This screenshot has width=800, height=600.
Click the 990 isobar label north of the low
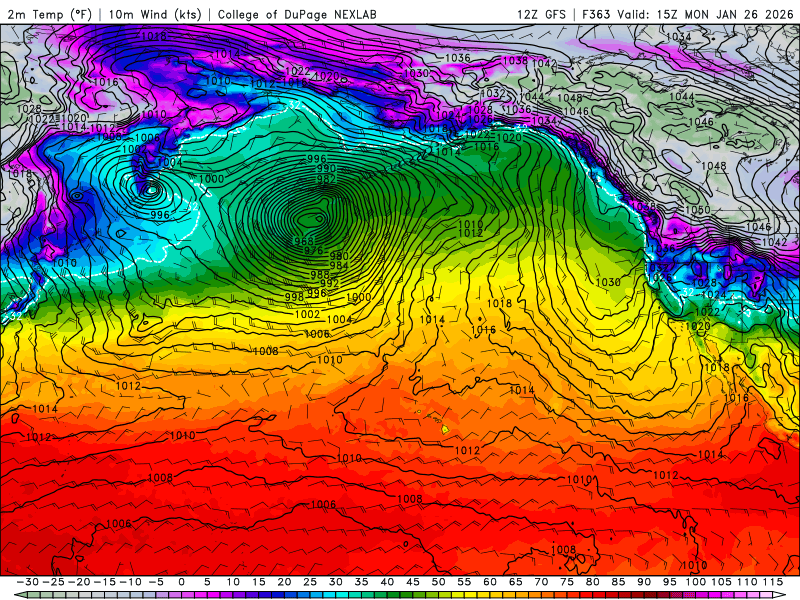tap(327, 168)
